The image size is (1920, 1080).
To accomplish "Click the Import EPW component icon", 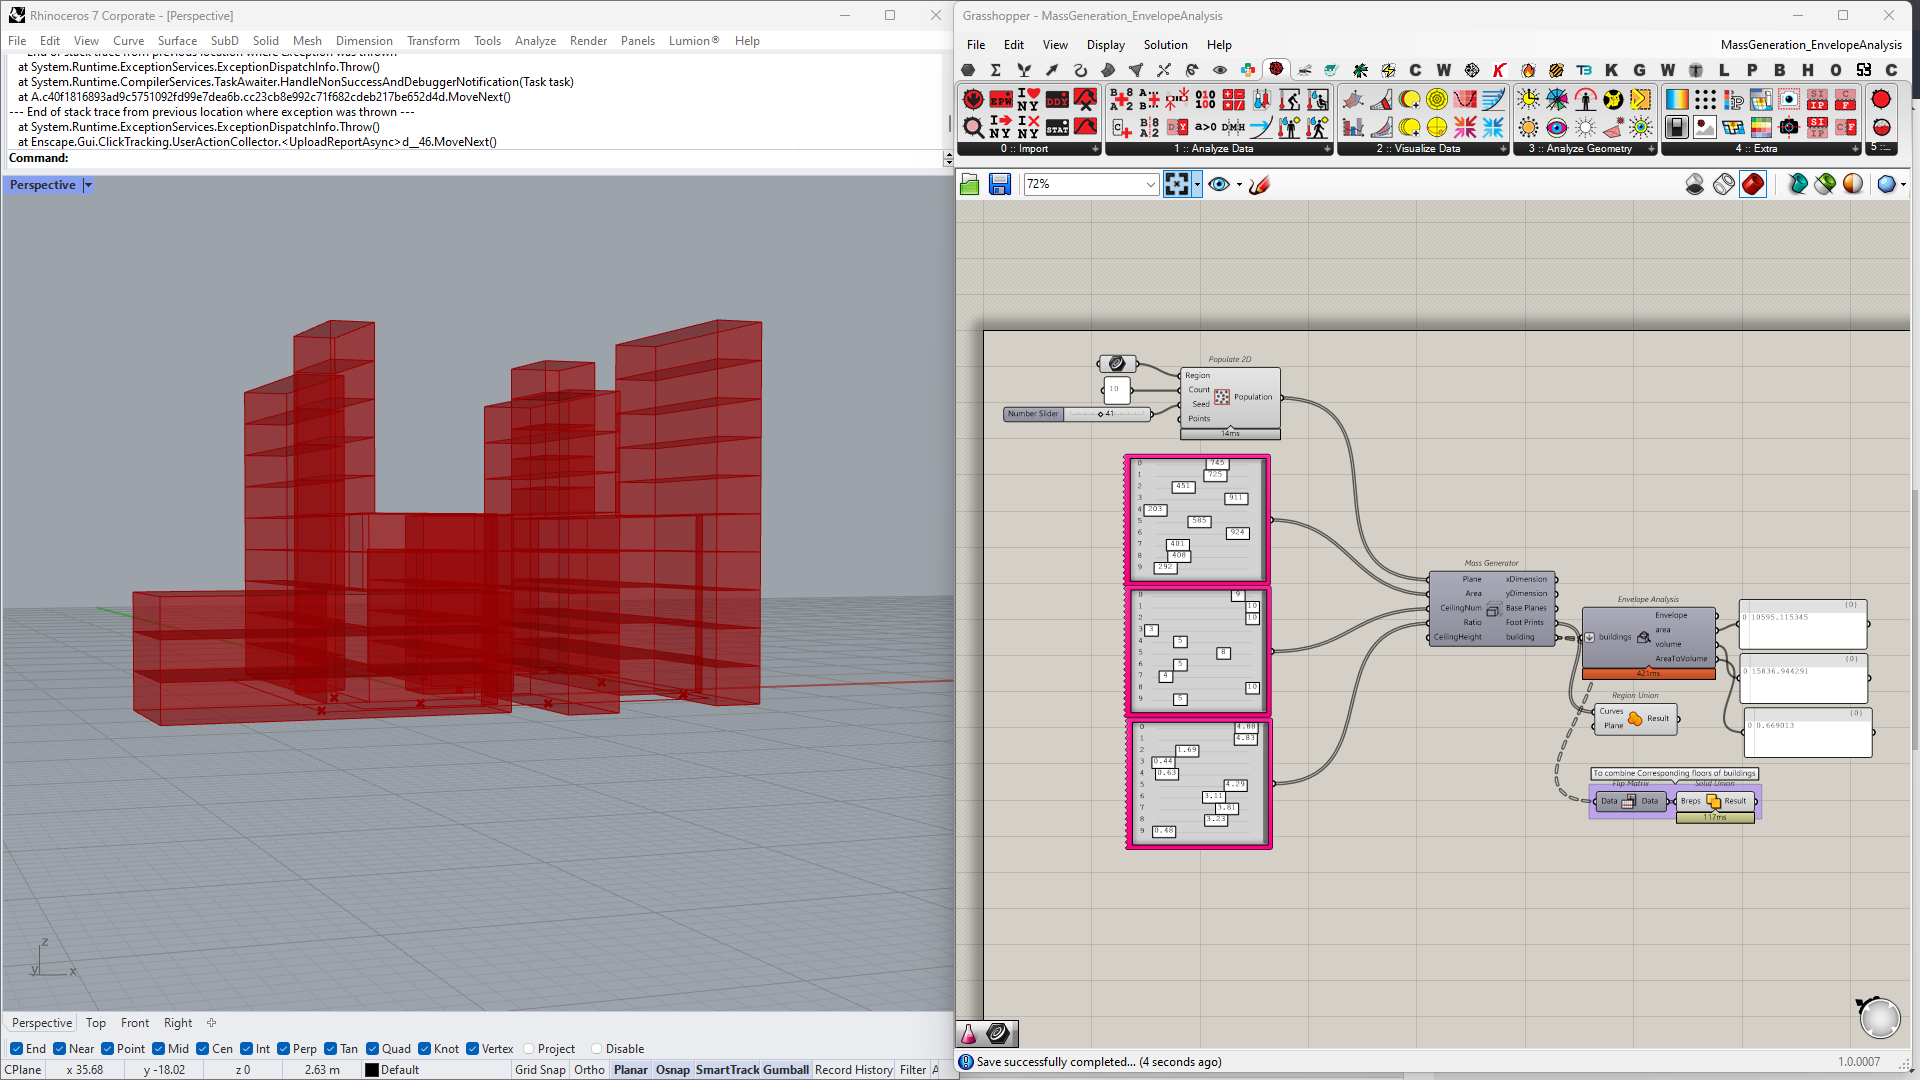I will 1001,99.
